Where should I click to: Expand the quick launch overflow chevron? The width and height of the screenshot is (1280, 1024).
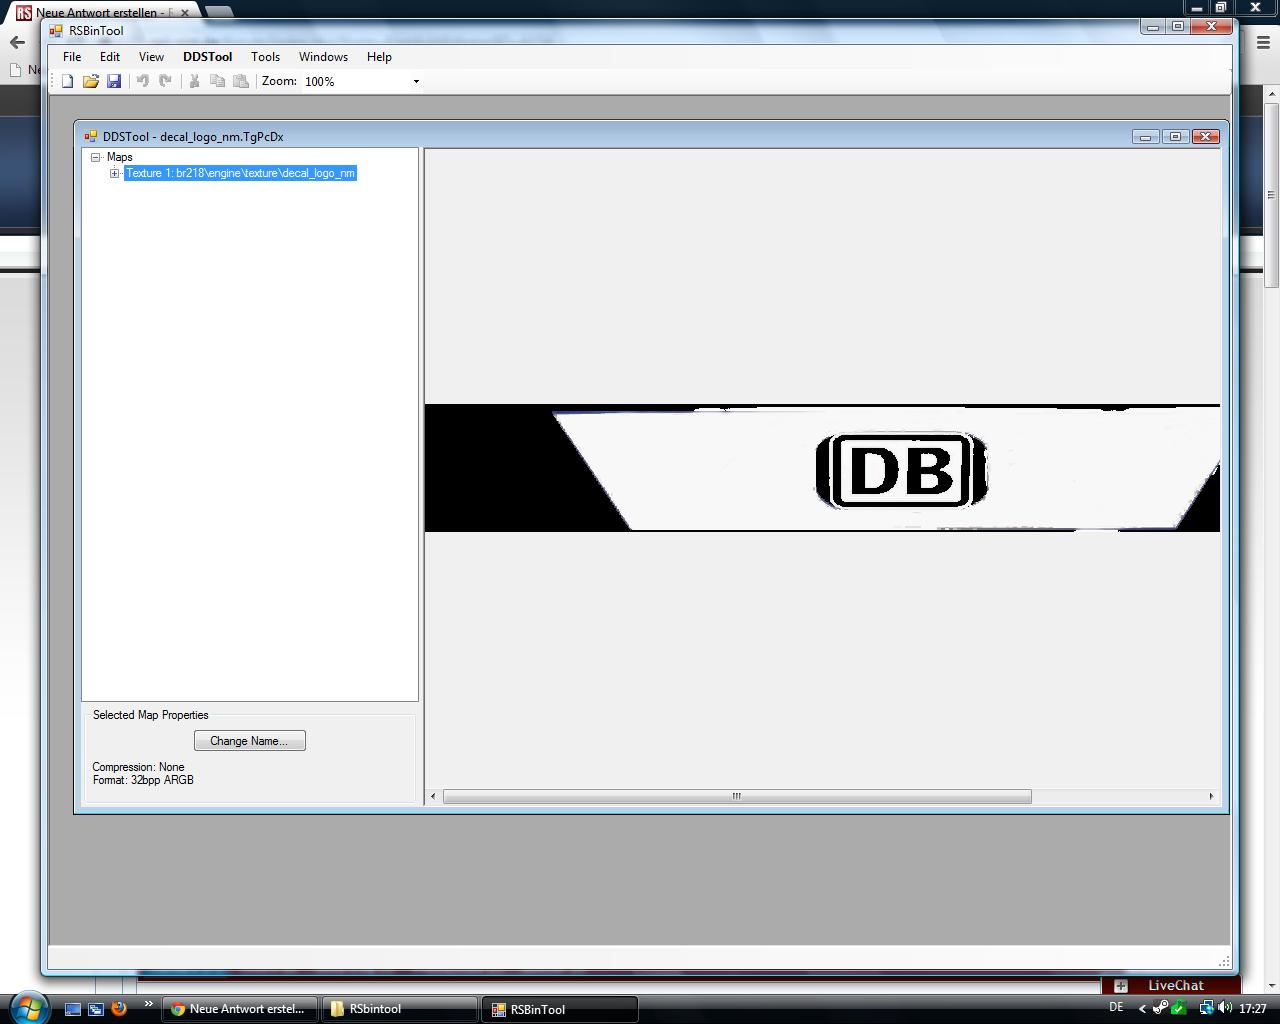(x=149, y=1004)
